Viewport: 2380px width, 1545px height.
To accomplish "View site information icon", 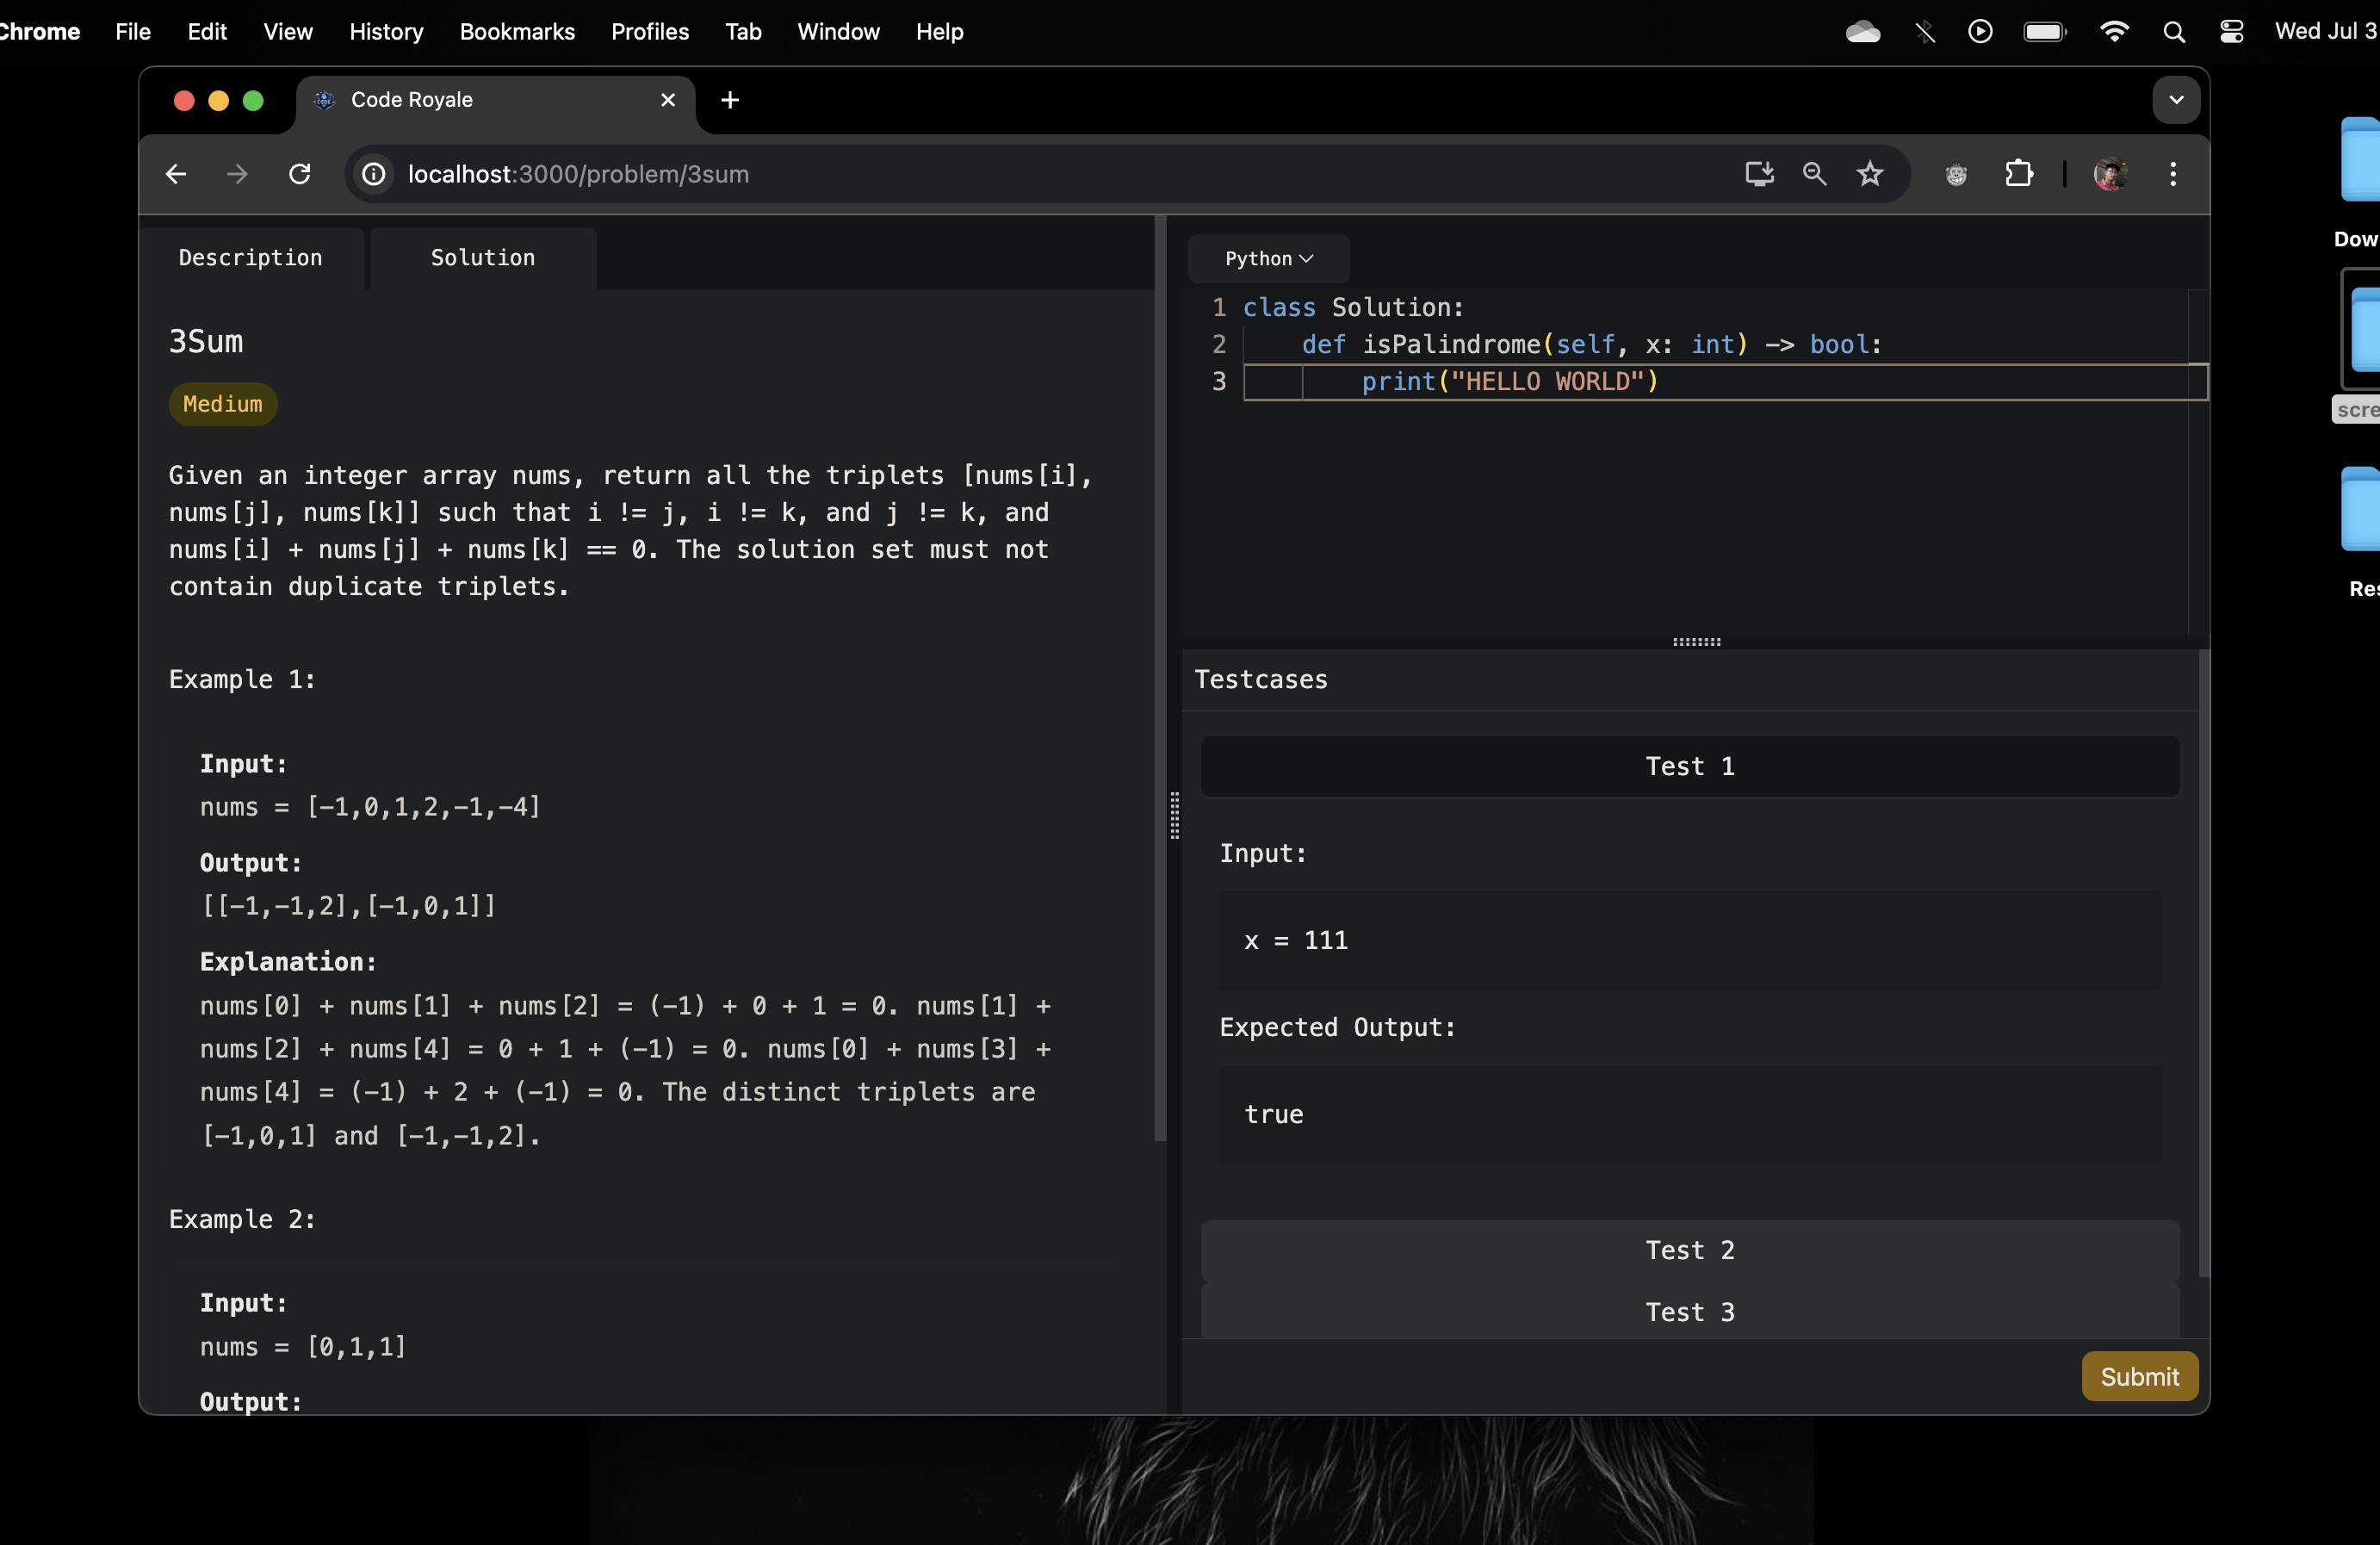I will coord(374,174).
